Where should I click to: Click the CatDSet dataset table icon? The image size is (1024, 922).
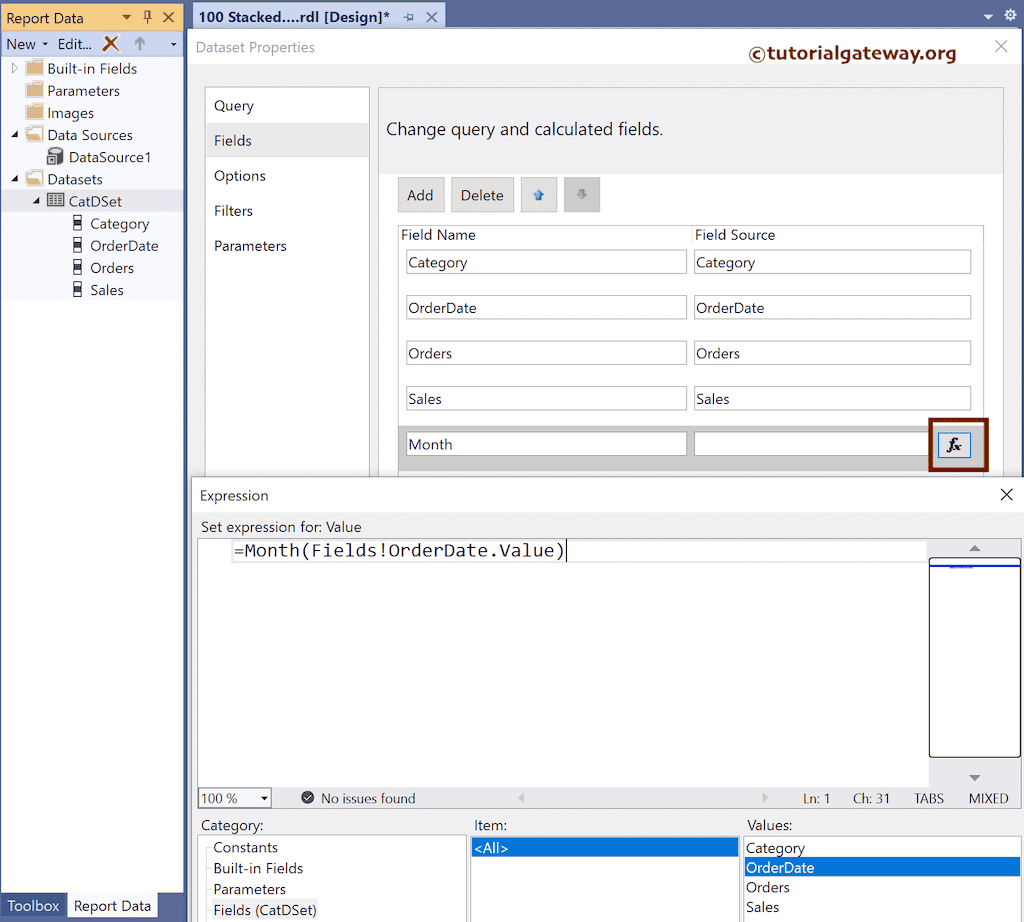tap(56, 200)
